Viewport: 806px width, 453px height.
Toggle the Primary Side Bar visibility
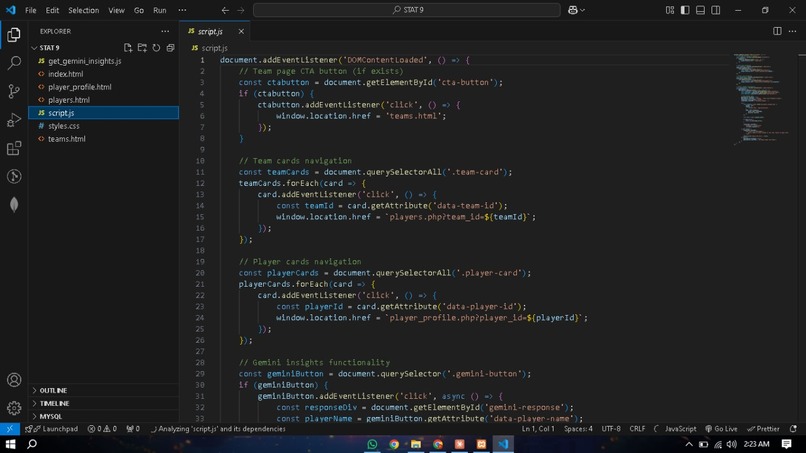pyautogui.click(x=685, y=10)
